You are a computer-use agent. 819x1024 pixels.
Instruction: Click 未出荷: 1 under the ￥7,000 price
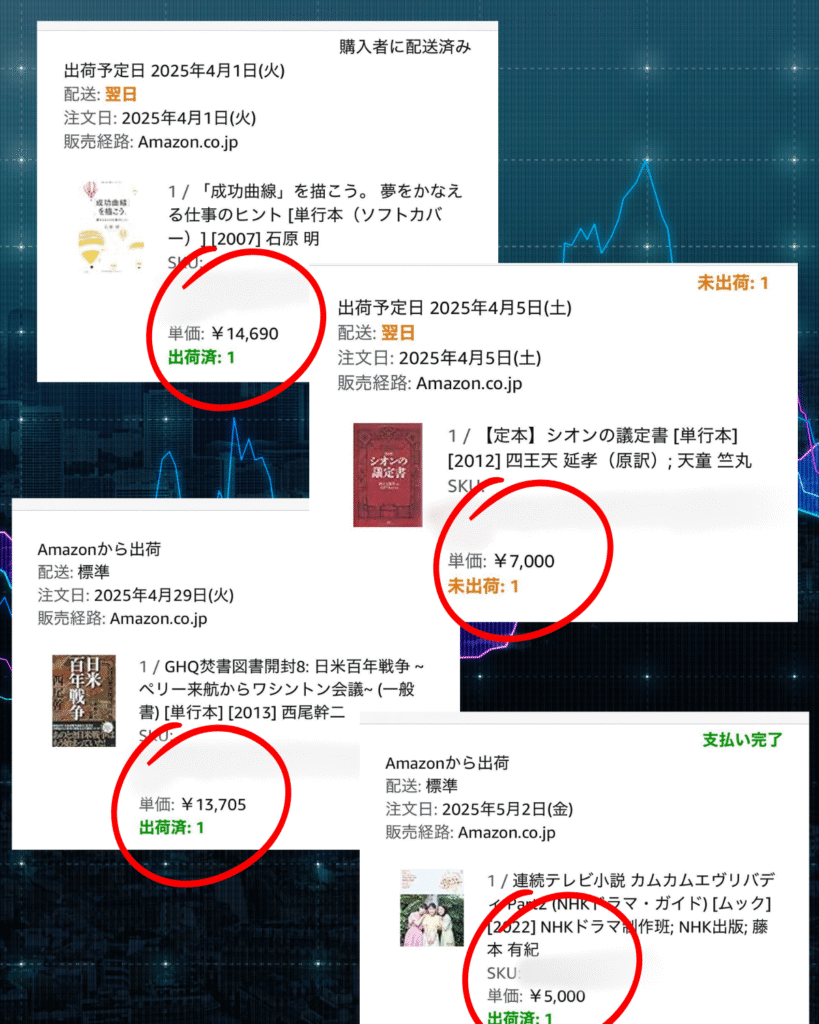483,586
